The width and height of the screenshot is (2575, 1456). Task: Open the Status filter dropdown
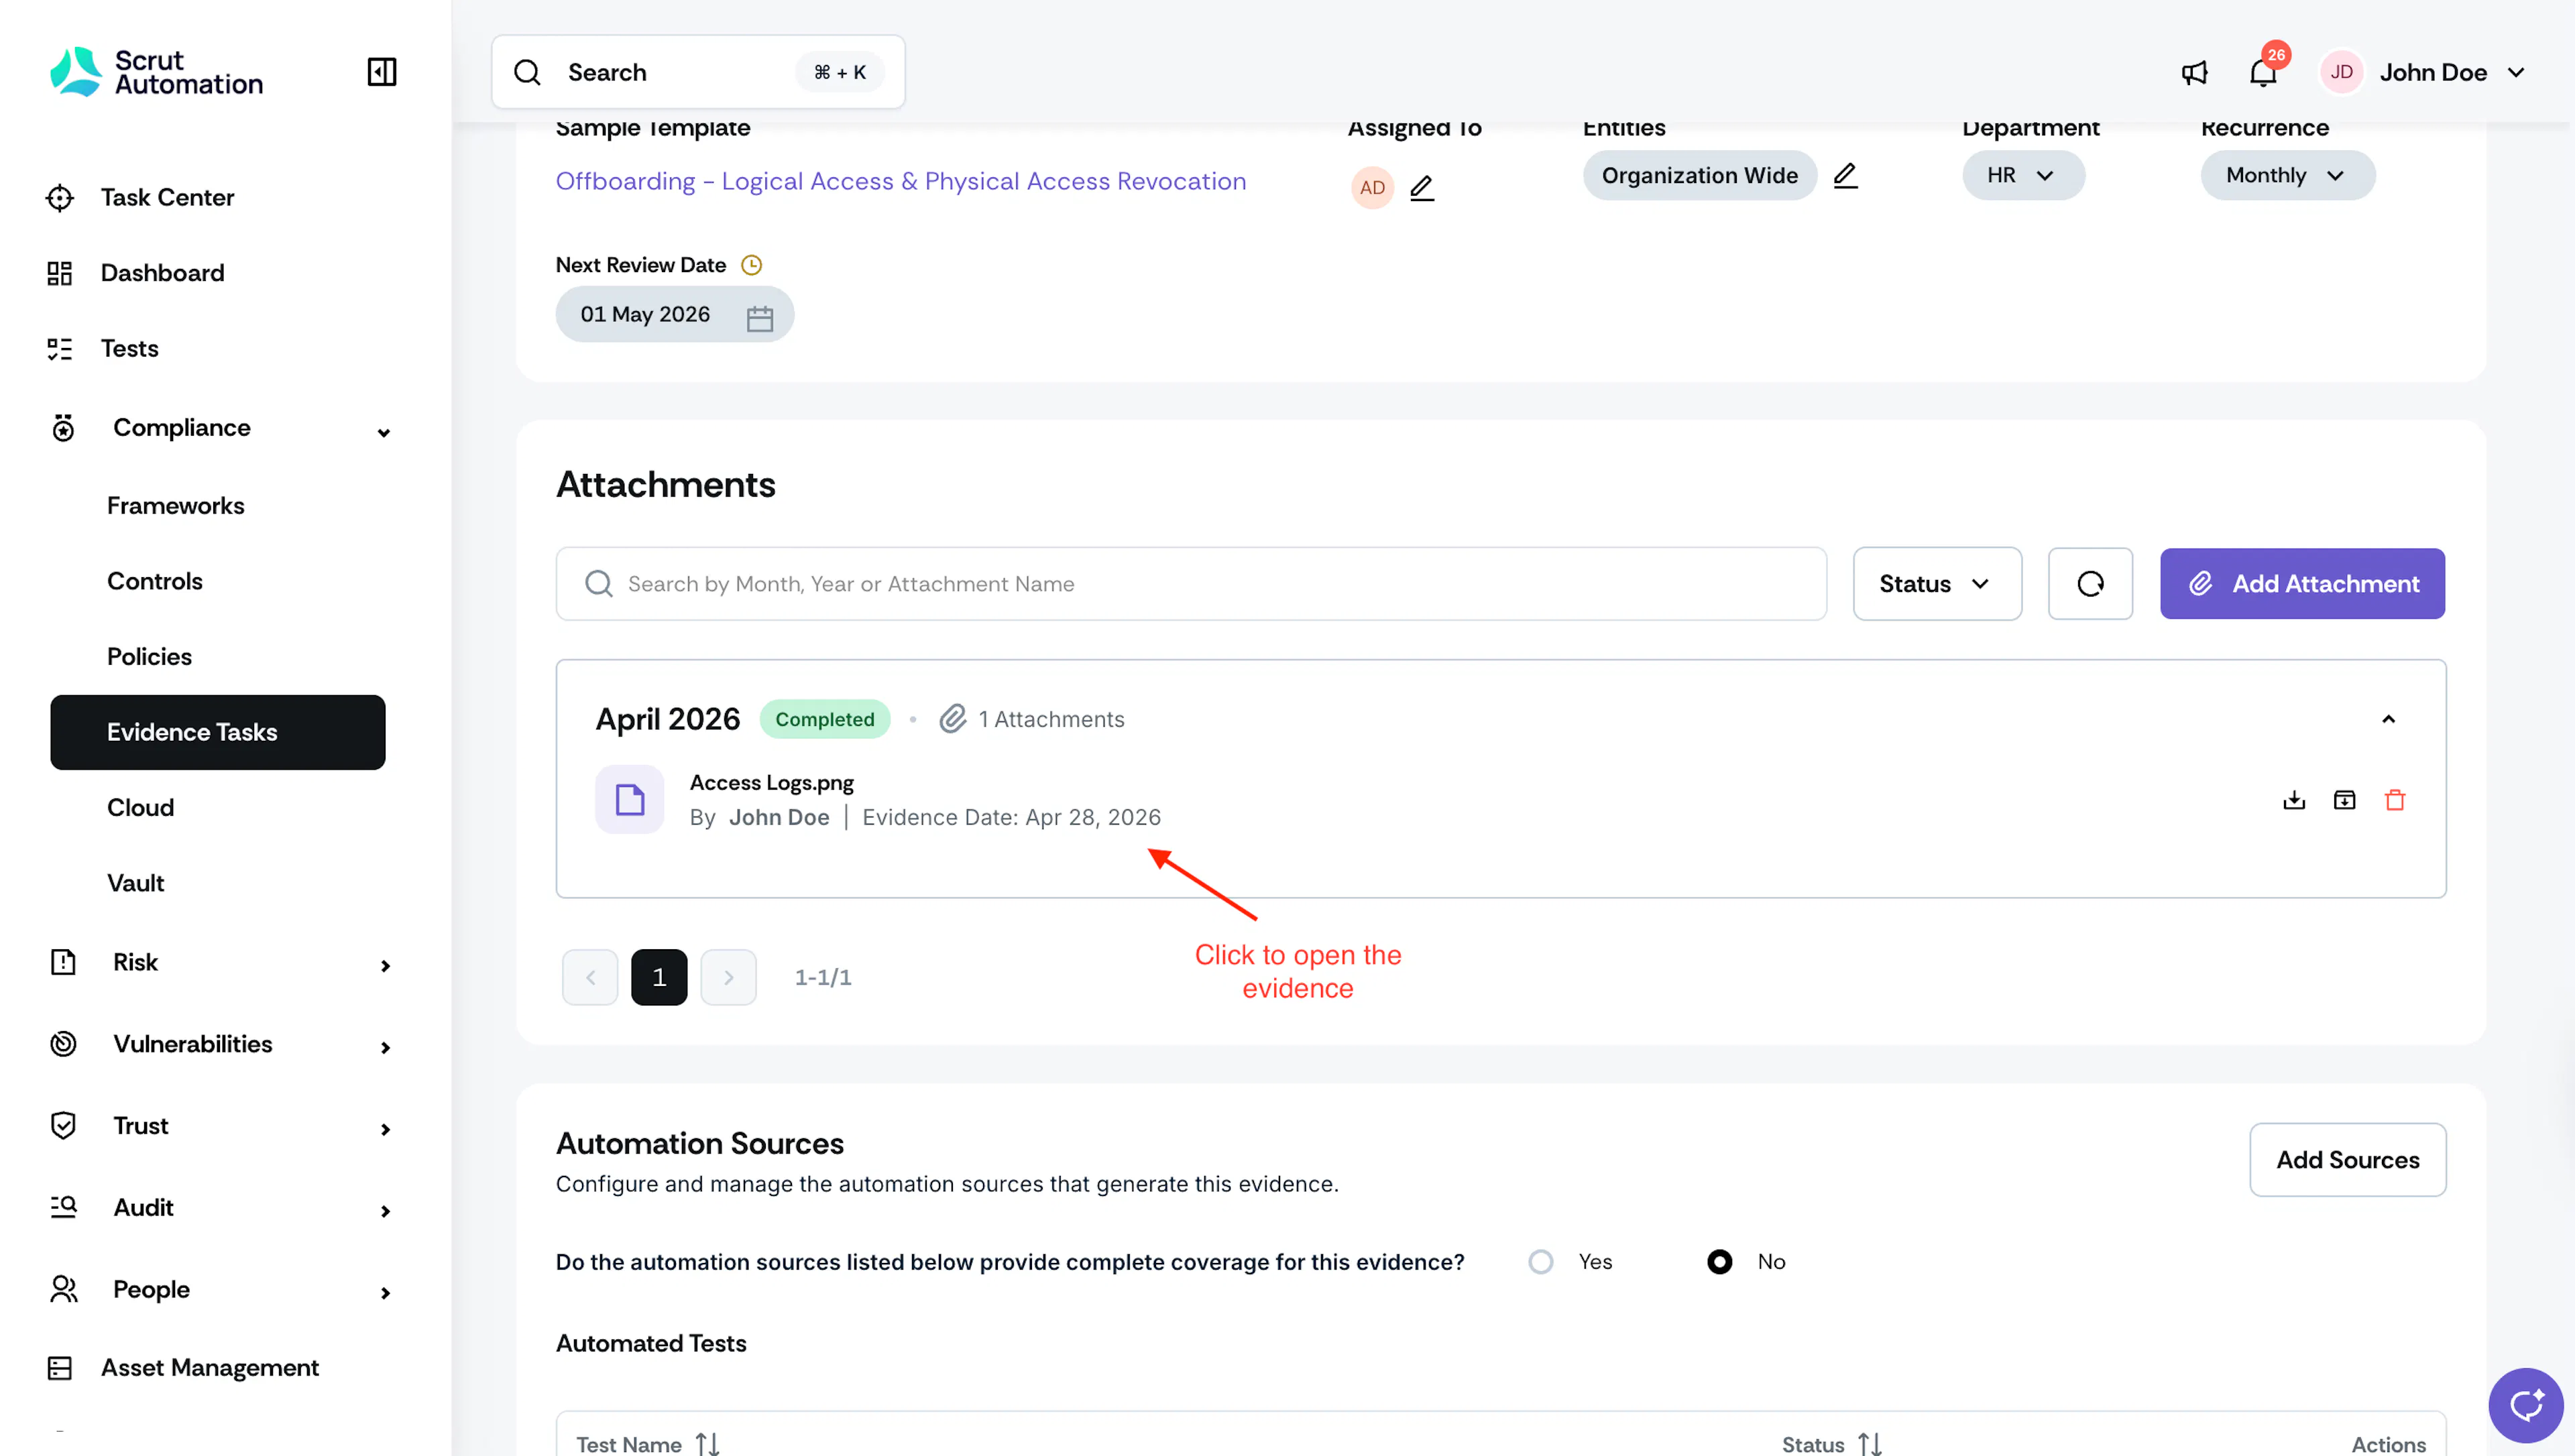pos(1937,584)
